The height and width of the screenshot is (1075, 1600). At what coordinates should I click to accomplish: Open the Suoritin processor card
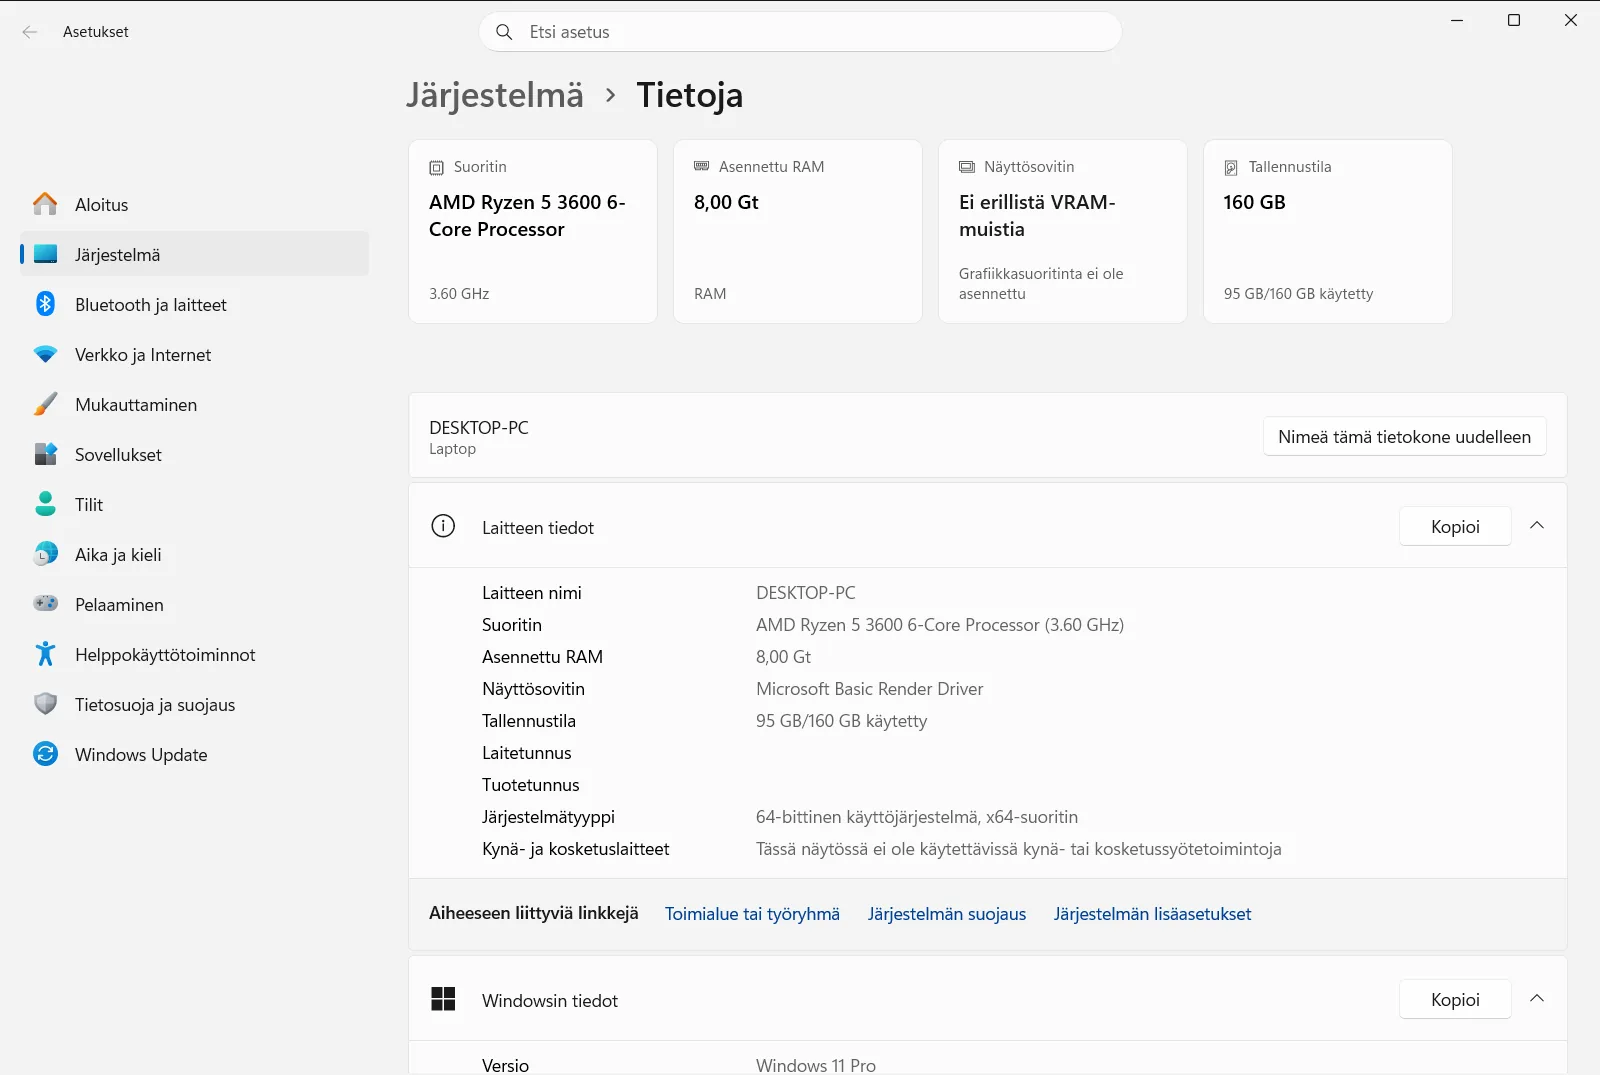click(533, 231)
